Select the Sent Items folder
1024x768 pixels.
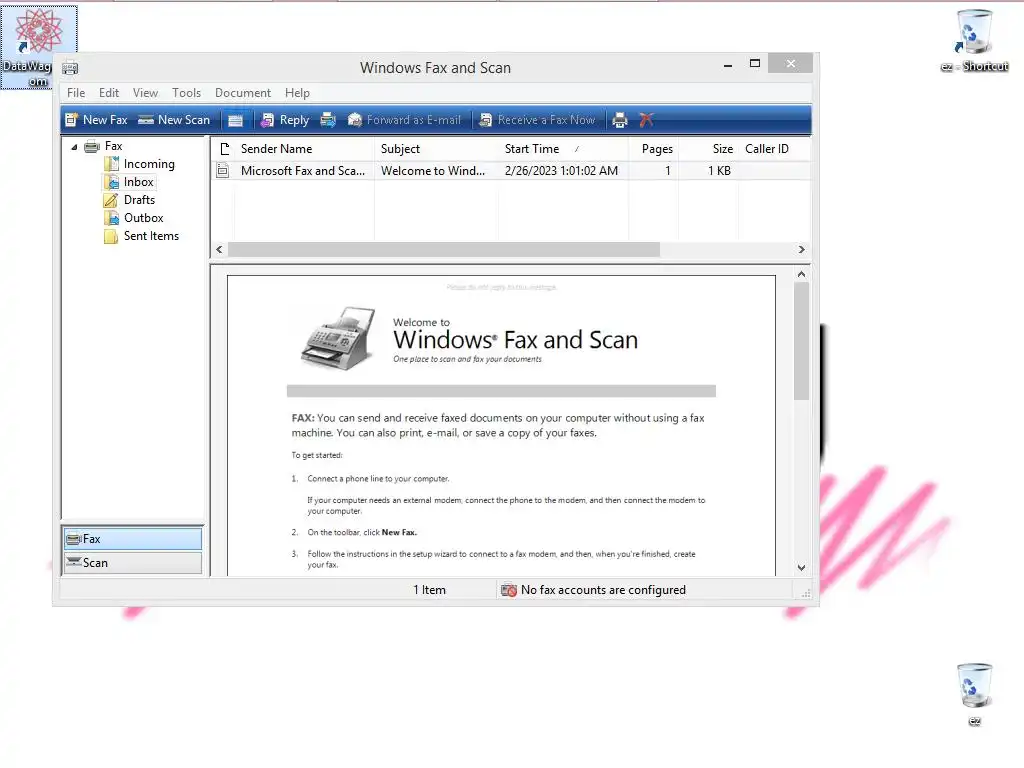tap(151, 236)
